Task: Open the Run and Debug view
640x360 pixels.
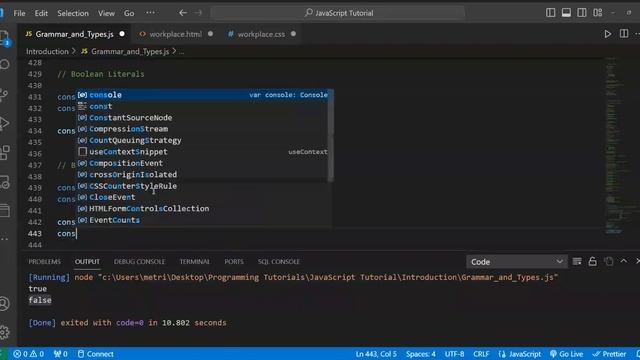Action: pyautogui.click(x=4, y=123)
